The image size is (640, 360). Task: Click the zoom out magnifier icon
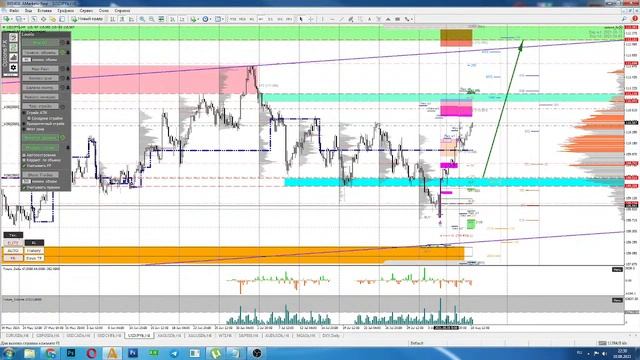pos(151,19)
